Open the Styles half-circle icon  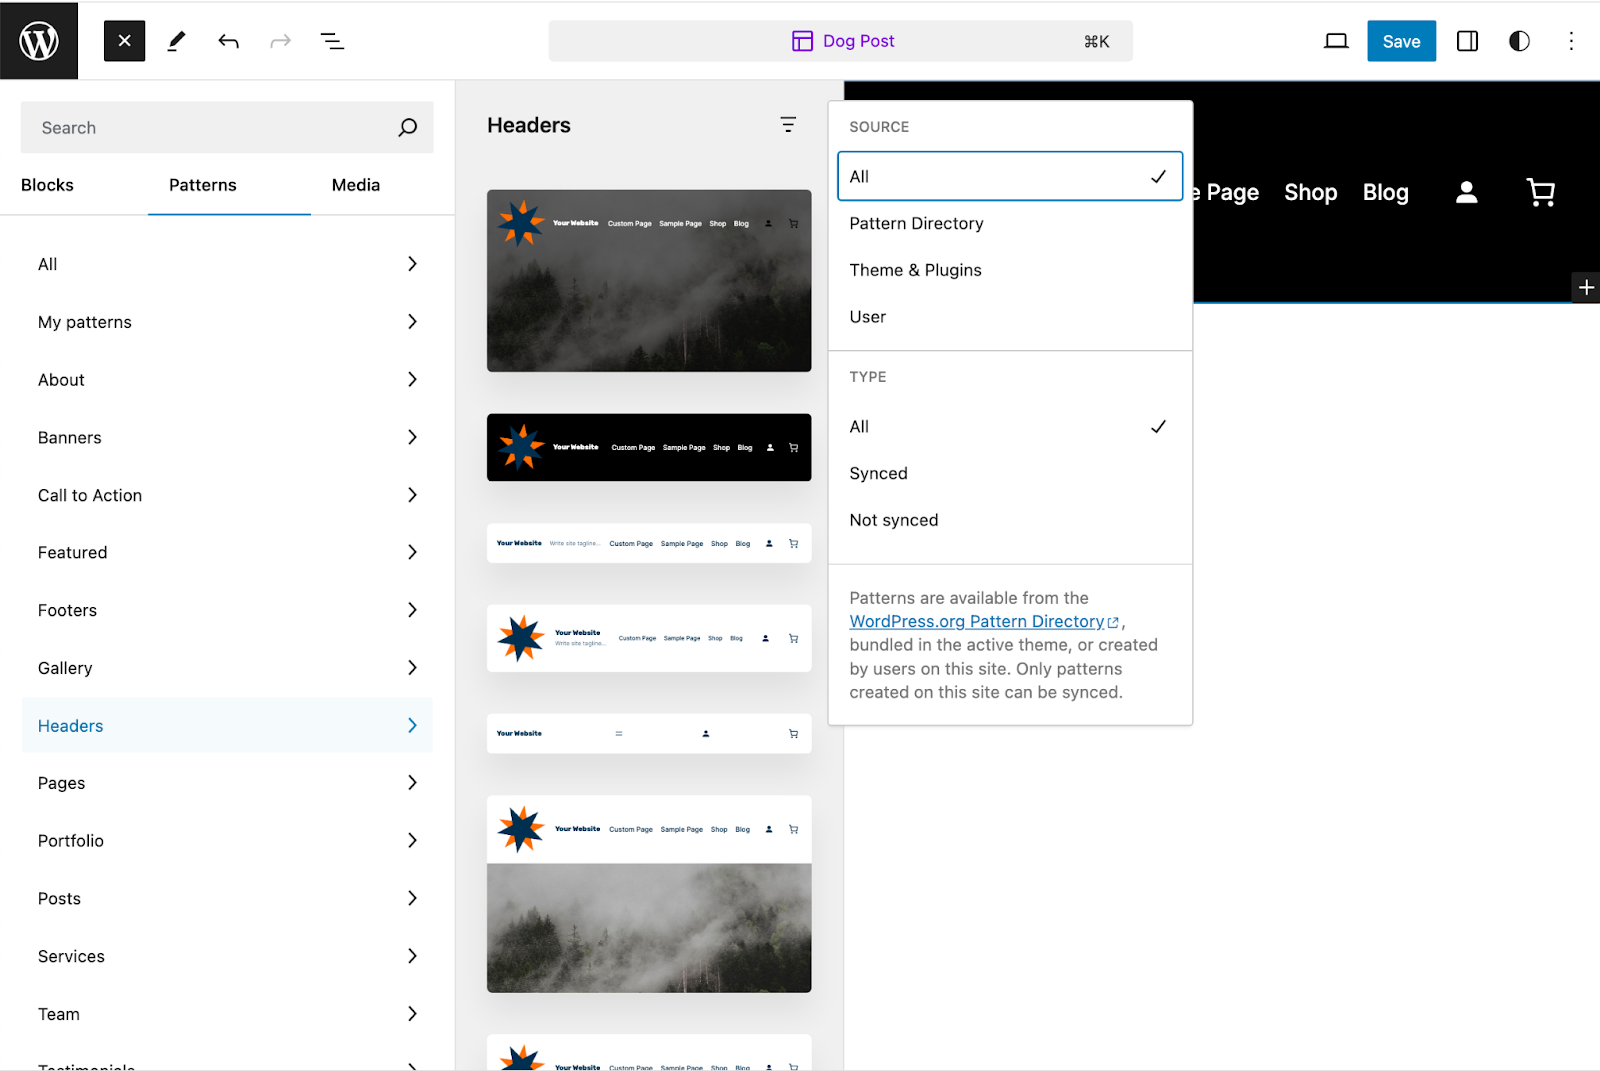1519,41
